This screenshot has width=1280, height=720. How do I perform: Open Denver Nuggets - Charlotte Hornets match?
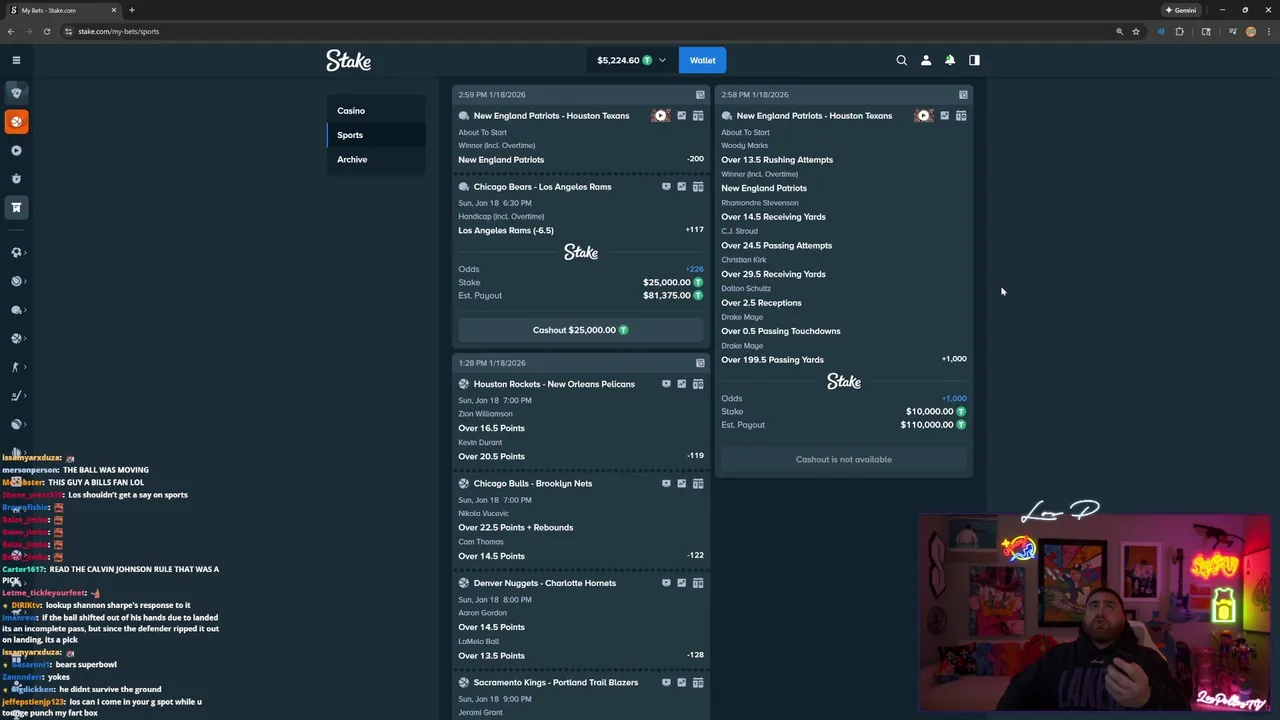545,583
